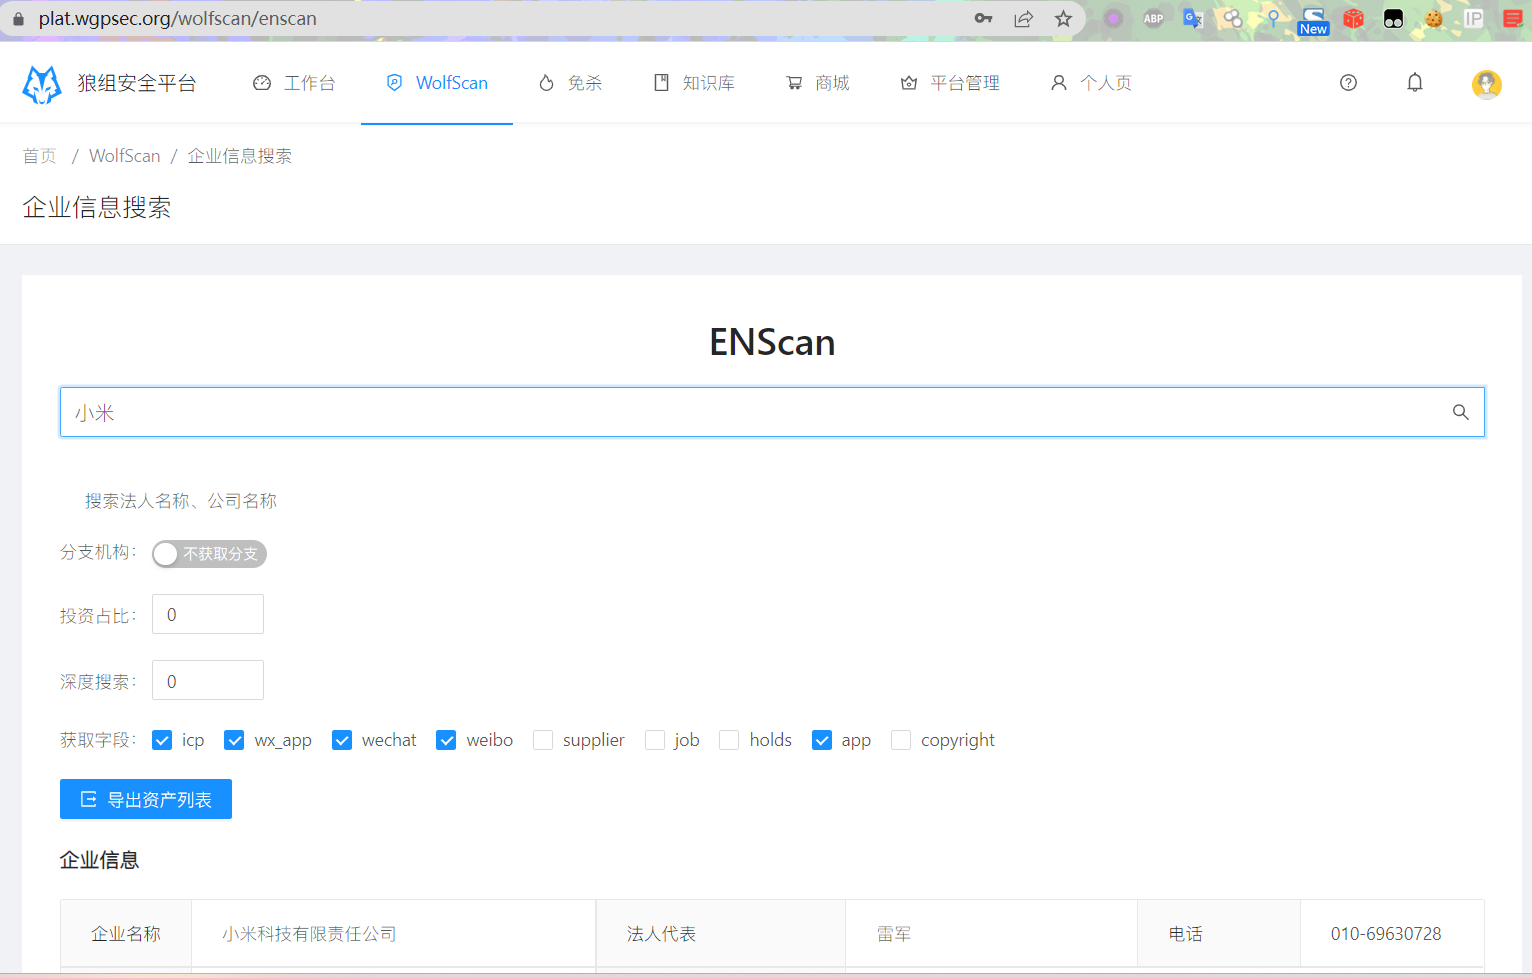Open the 平台管理 menu
The image size is (1532, 978).
tap(950, 83)
